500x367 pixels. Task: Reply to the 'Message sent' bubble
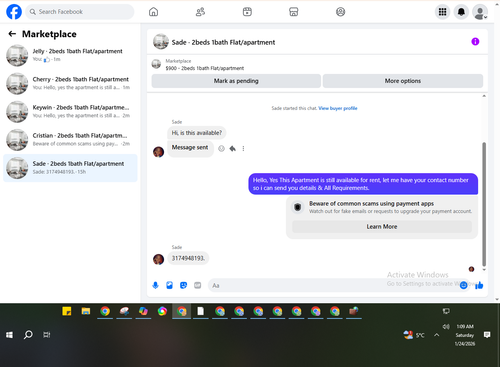(233, 148)
